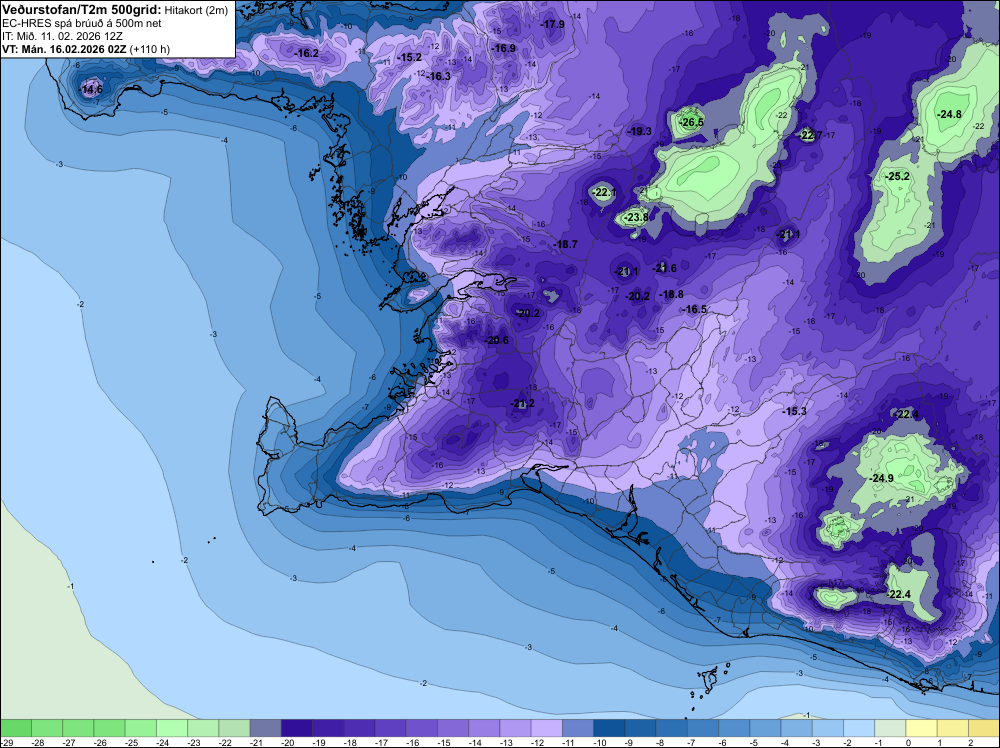Screen dimensions: 1000x748
Task: Click the pale green-white -1 legend swatch
Action: pos(890,728)
